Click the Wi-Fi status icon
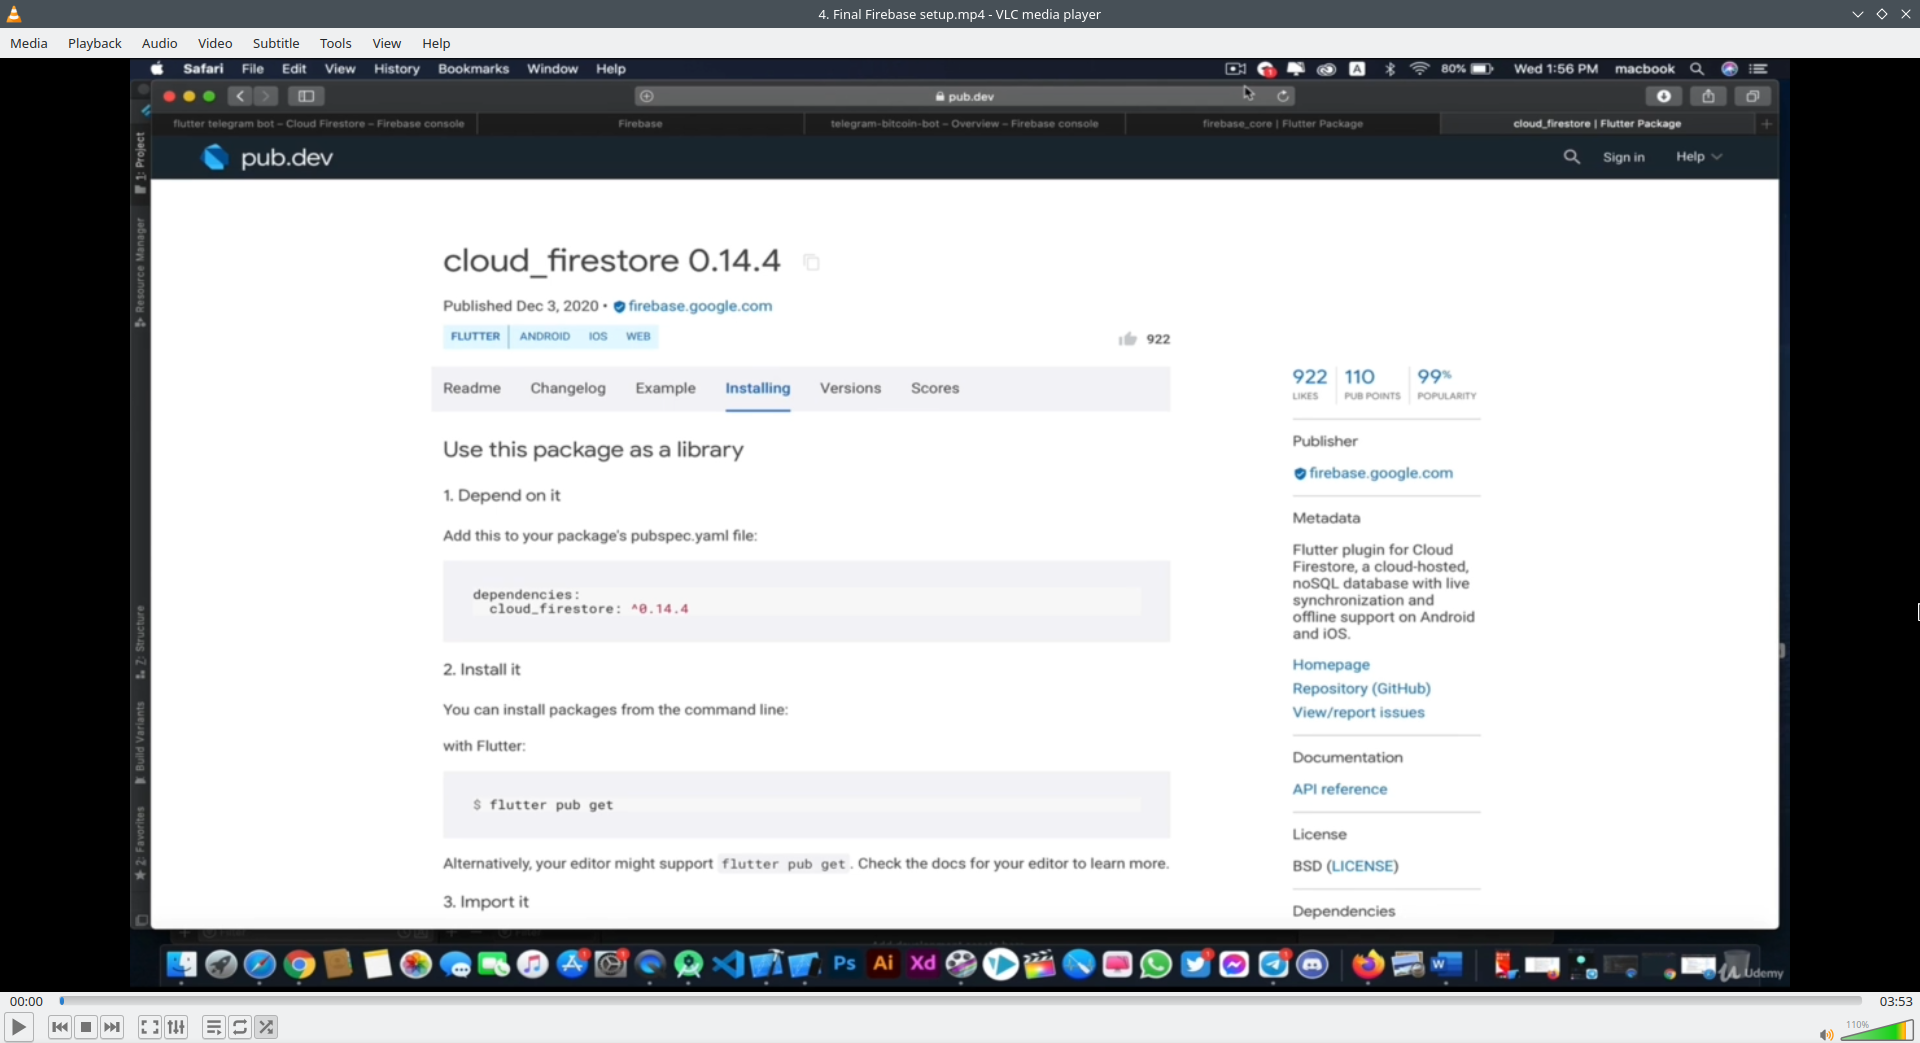Viewport: 1920px width, 1043px height. pos(1419,69)
